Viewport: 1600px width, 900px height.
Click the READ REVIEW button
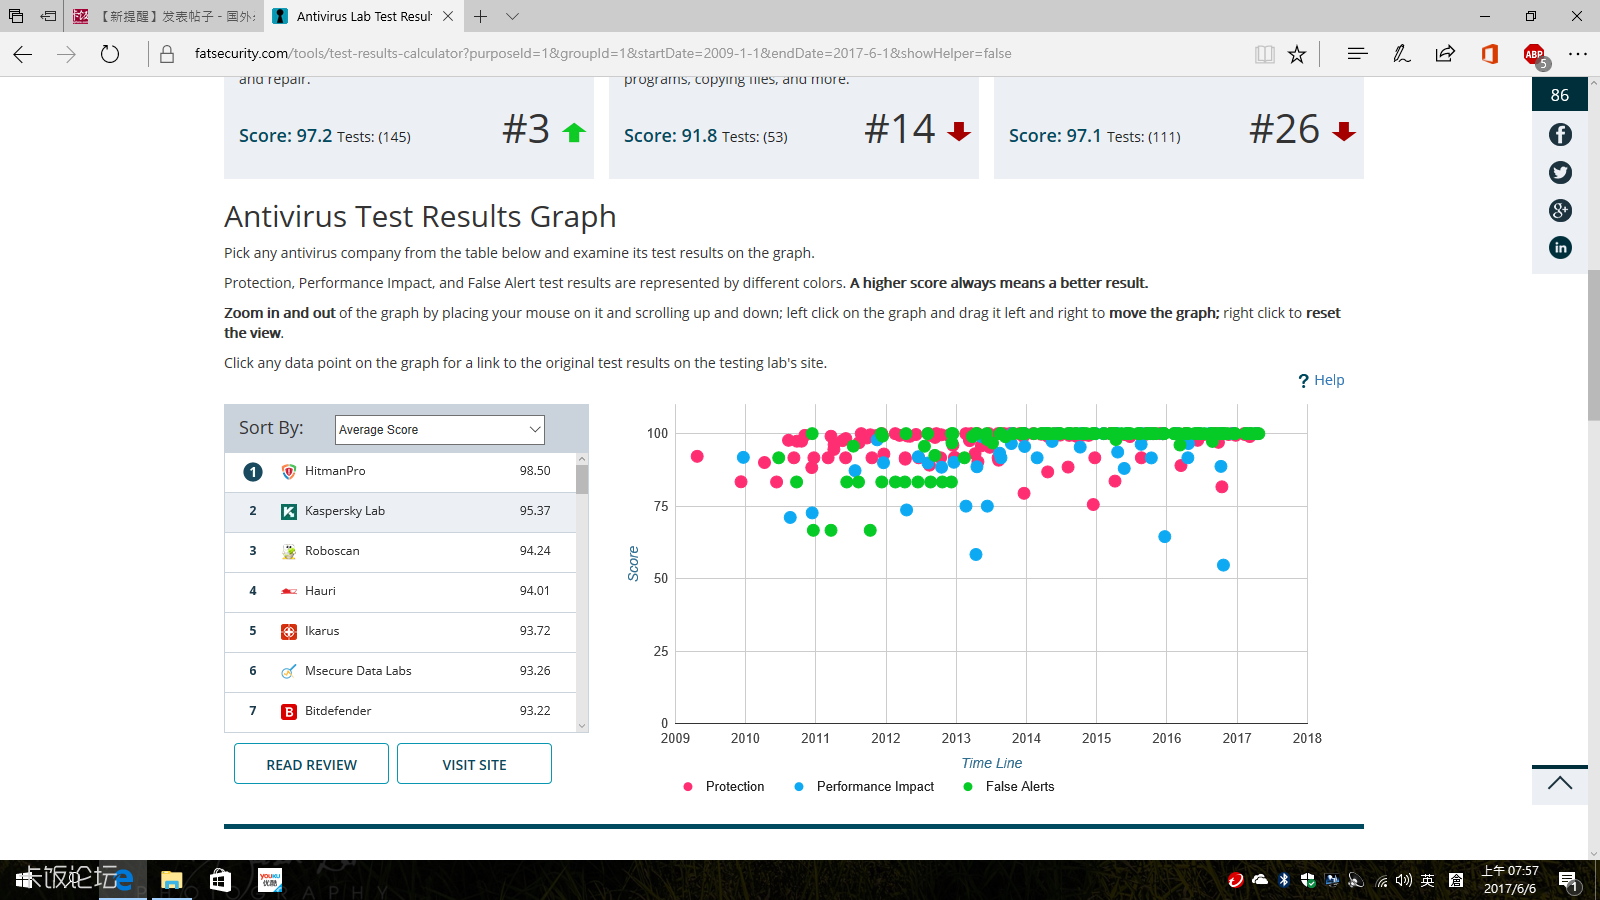(x=311, y=764)
